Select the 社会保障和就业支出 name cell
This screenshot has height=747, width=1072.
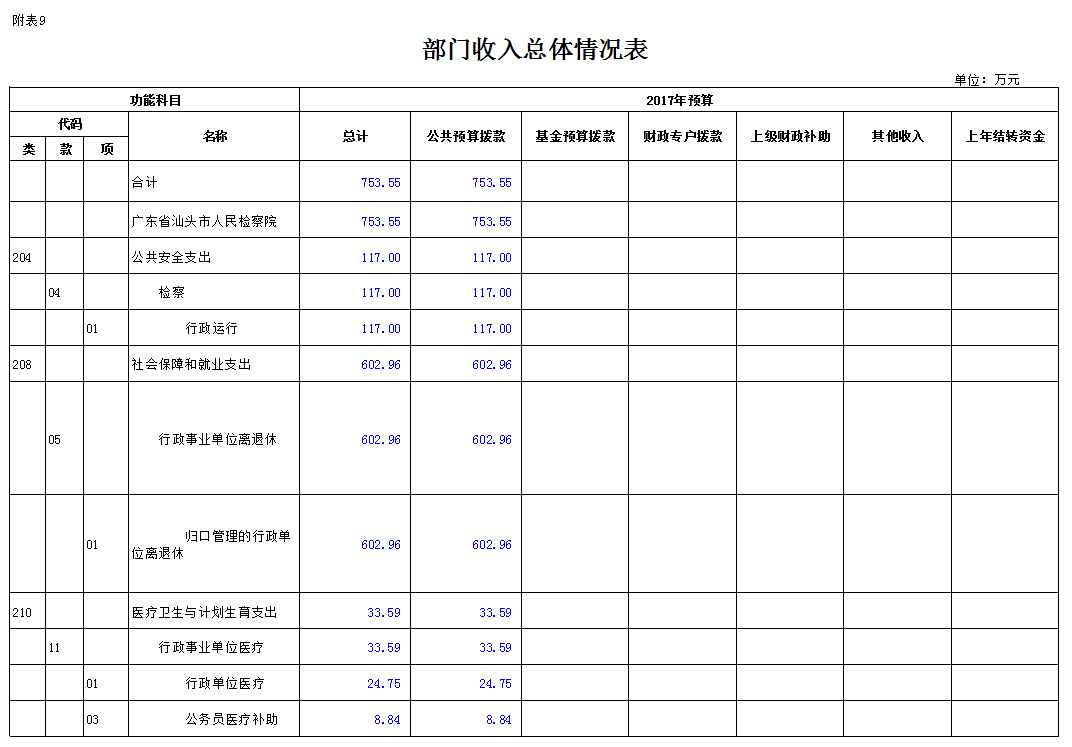tap(191, 364)
